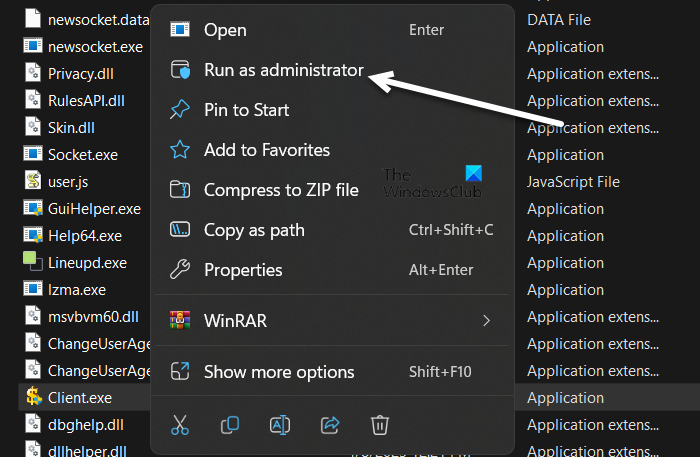The height and width of the screenshot is (457, 700).
Task: Click the user.js file icon
Action: pyautogui.click(x=32, y=181)
